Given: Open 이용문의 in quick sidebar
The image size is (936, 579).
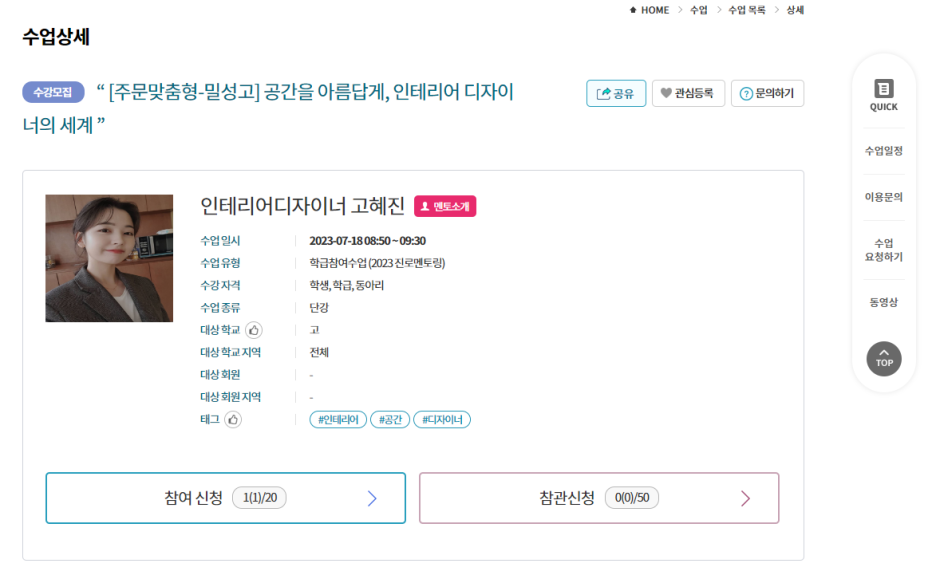Looking at the screenshot, I should [x=883, y=197].
